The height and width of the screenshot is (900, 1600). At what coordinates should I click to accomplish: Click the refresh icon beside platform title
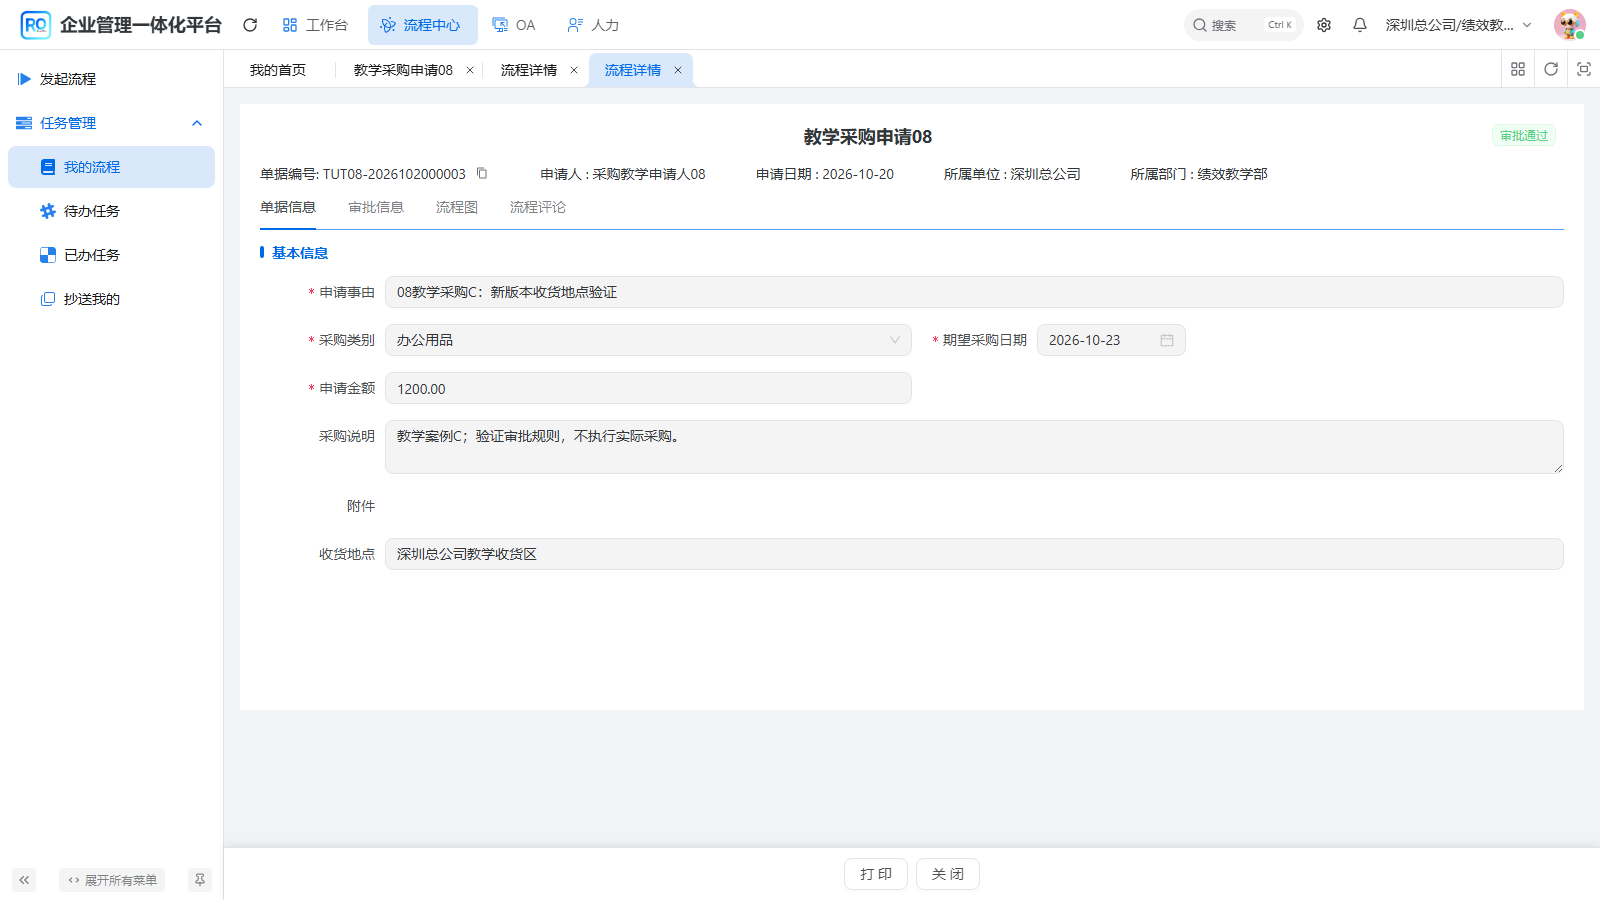(x=250, y=25)
